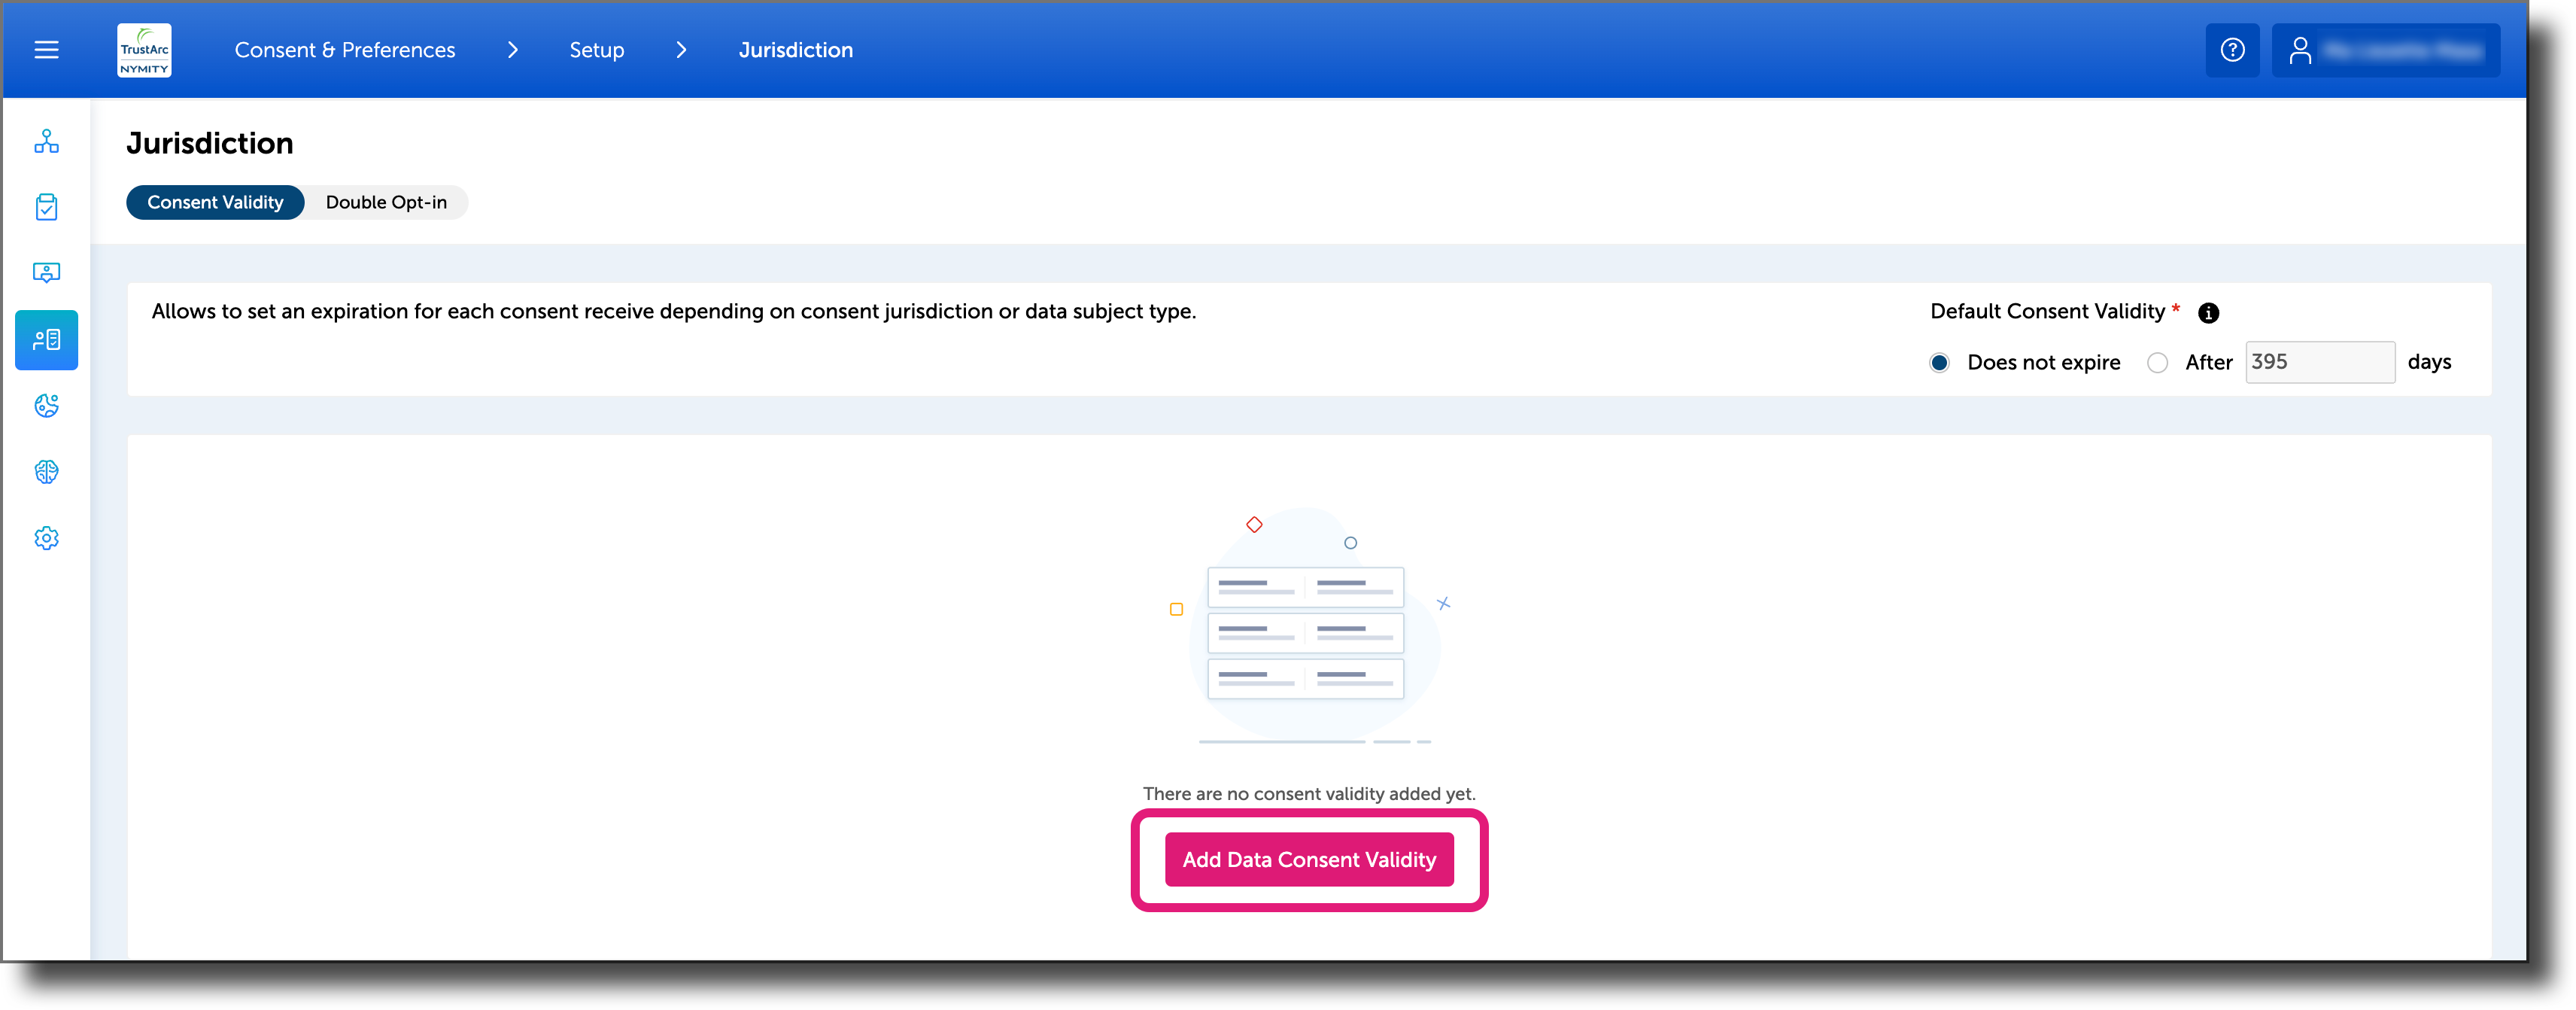Open settings via the gear icon
This screenshot has height=1010, width=2576.
[46, 537]
